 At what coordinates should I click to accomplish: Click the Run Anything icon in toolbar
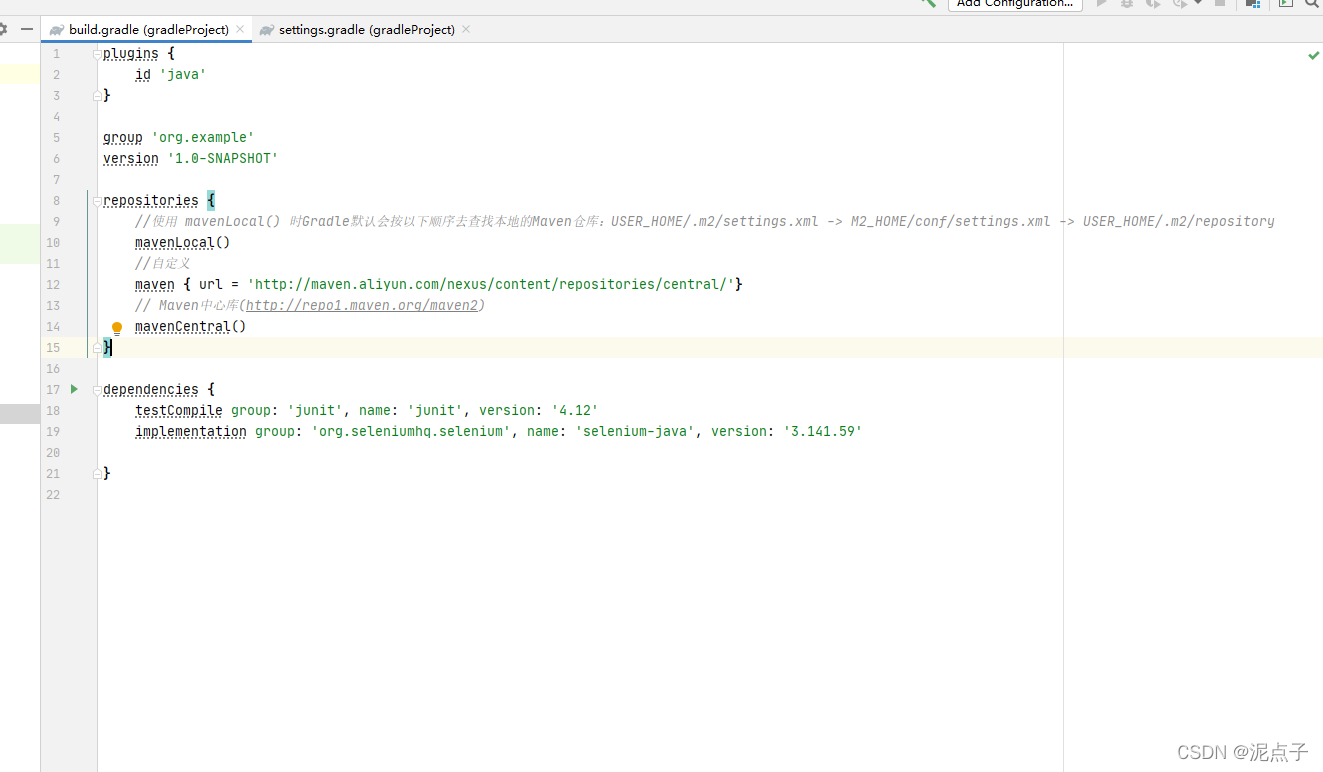click(x=1286, y=4)
